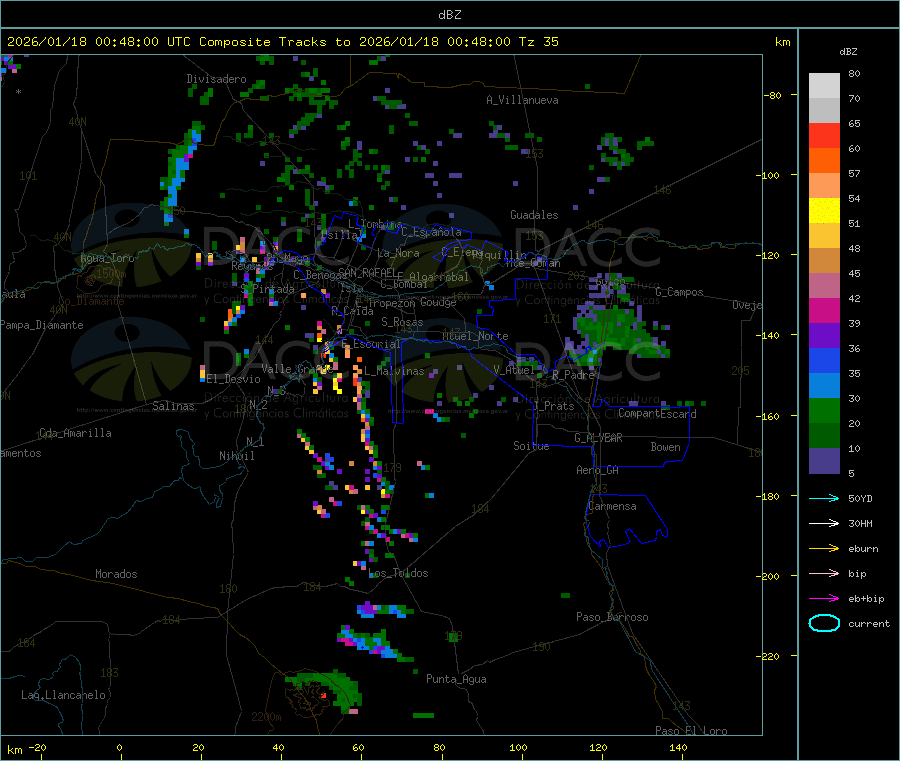Viewport: 900px width, 761px height.
Task: Select the 'Punta_Agua' label
Action: click(456, 679)
